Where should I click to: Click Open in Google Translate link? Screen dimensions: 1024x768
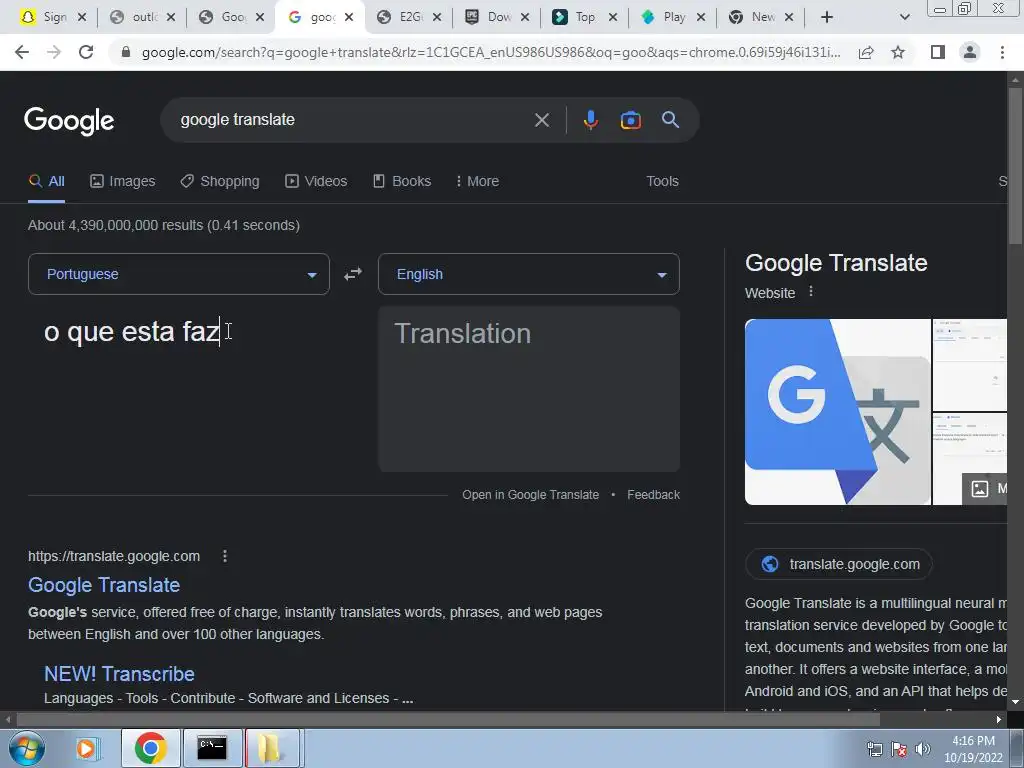pos(530,495)
